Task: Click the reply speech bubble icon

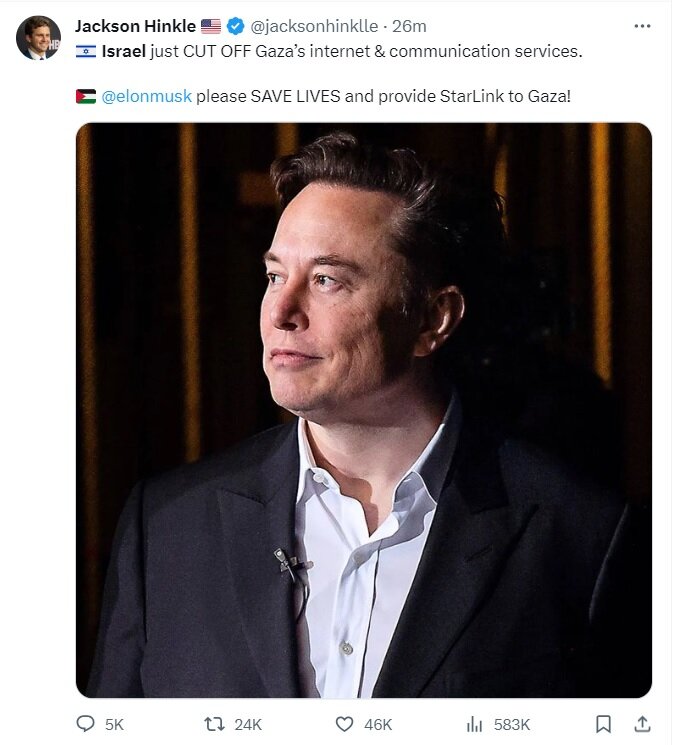Action: [x=86, y=723]
